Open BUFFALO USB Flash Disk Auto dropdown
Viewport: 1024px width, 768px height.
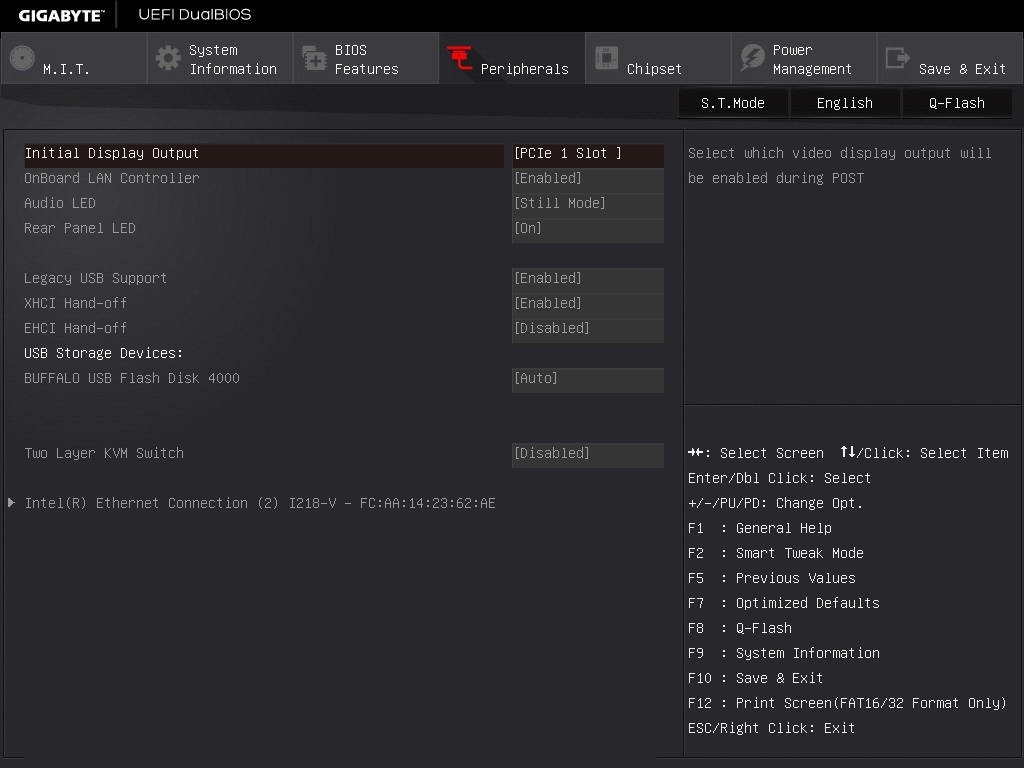588,379
